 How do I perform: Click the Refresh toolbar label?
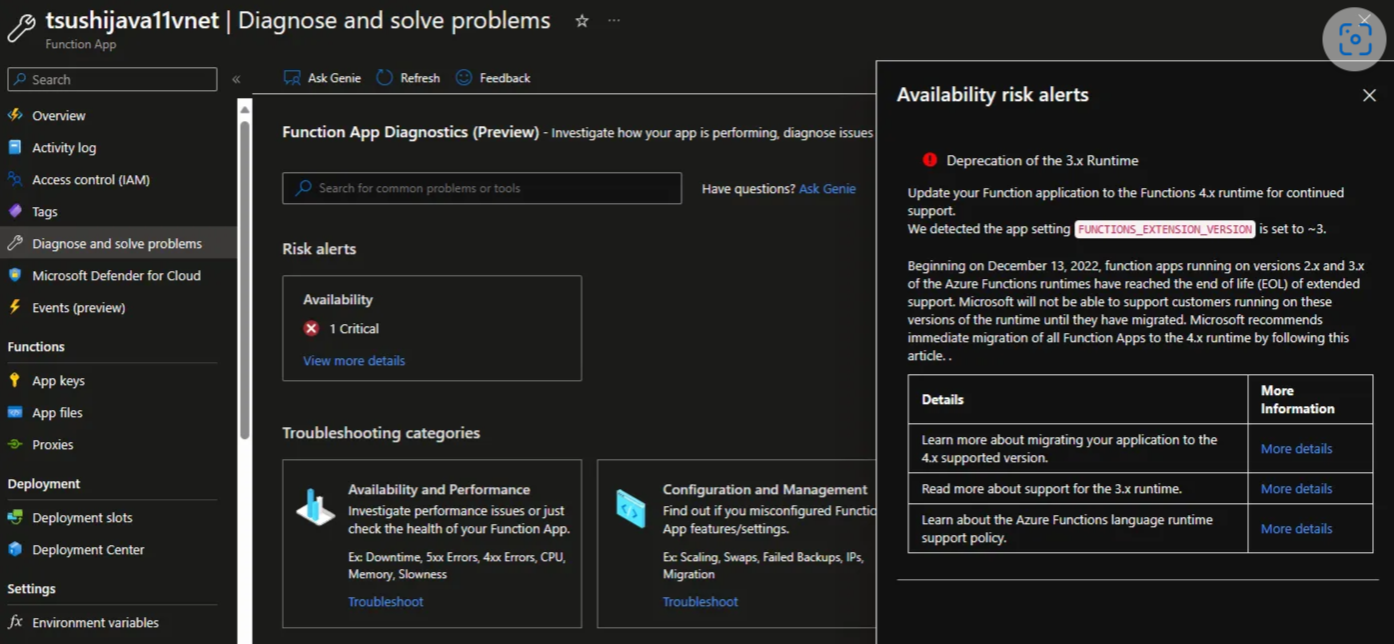[x=420, y=78]
